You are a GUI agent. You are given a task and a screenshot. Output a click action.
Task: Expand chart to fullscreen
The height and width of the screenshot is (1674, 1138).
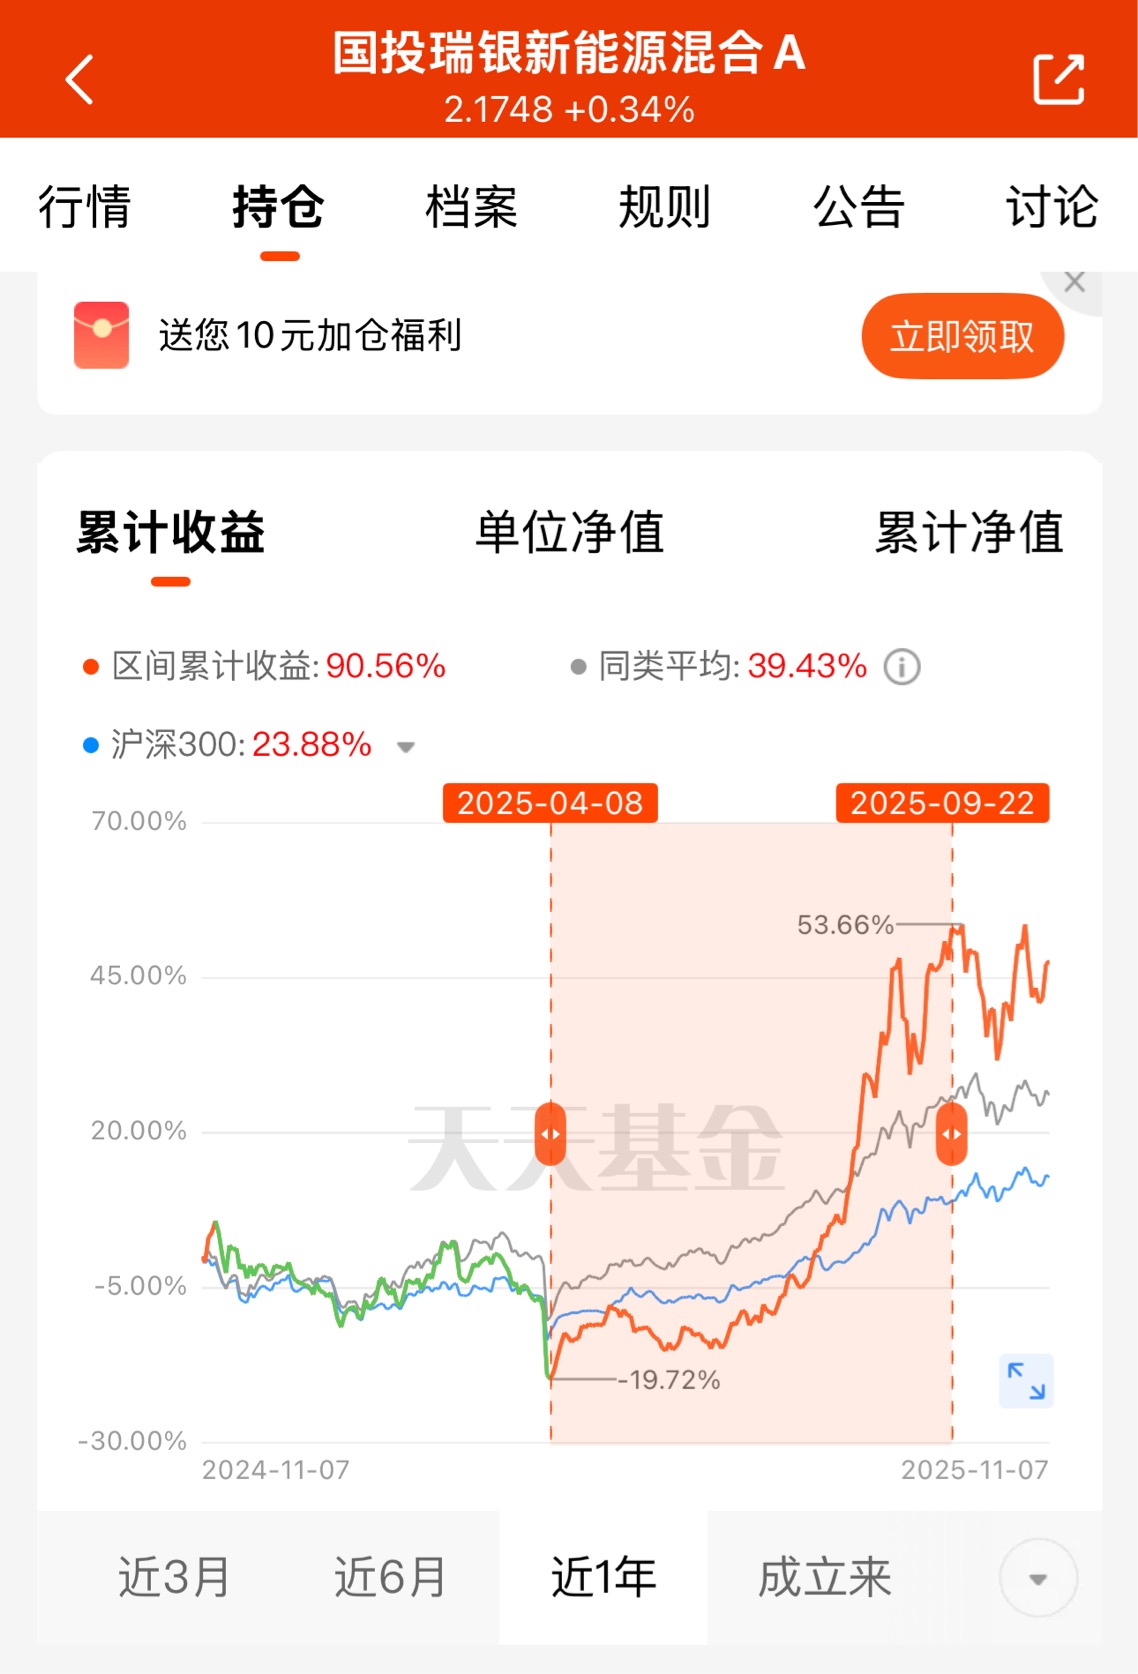[1026, 1381]
